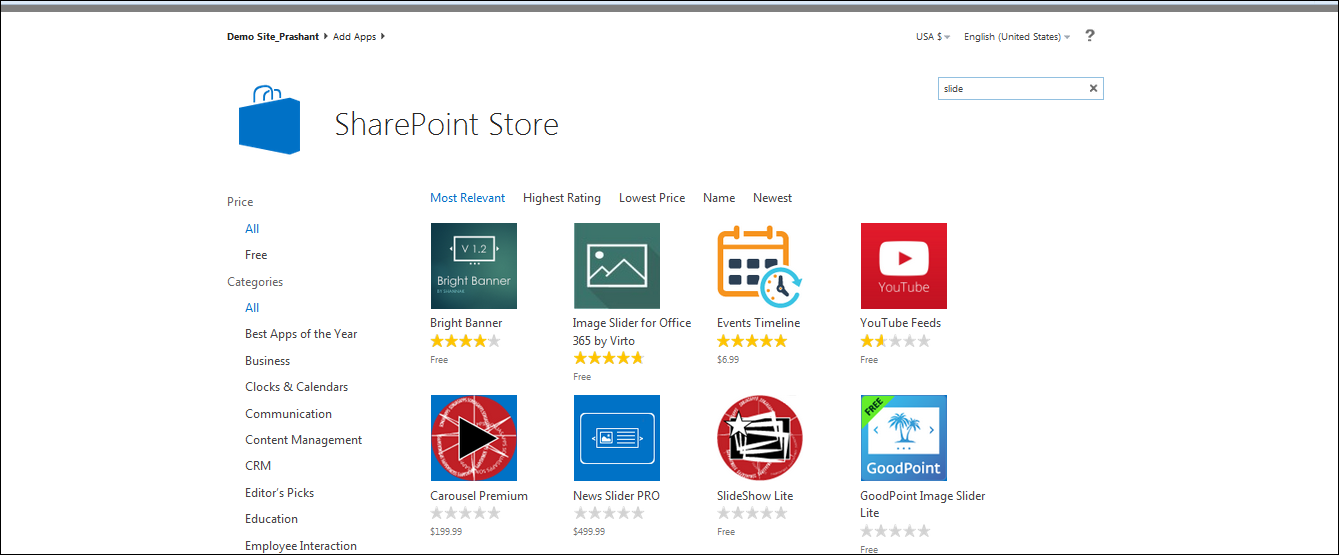Open the News Slider PRO title link
Screen dimensions: 1339x555
(617, 496)
